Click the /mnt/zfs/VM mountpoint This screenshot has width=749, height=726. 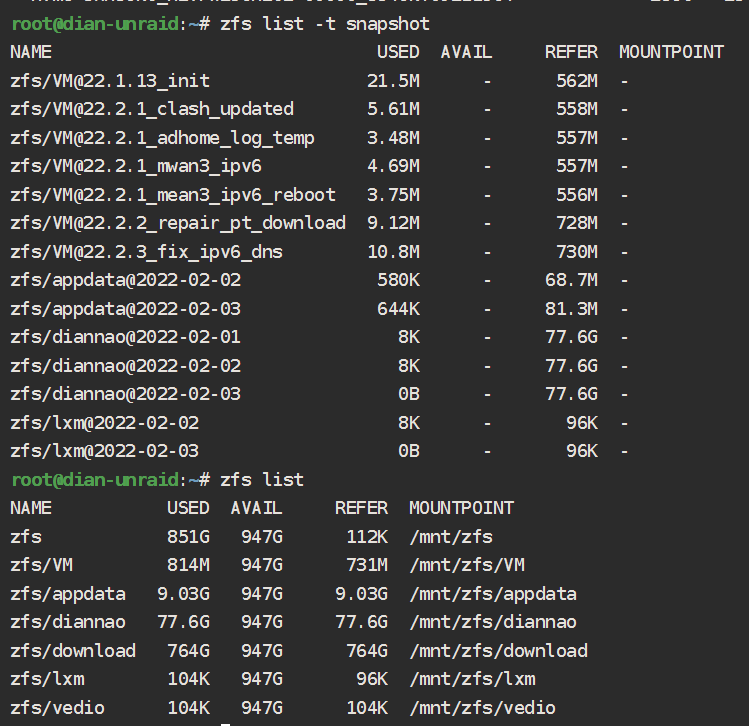click(x=467, y=565)
